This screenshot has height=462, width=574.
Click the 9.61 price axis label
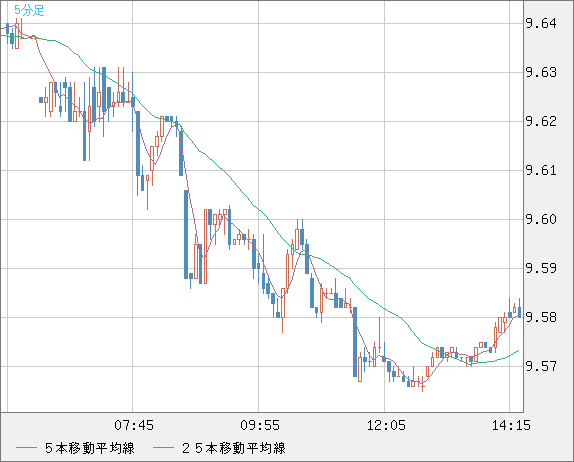point(541,170)
